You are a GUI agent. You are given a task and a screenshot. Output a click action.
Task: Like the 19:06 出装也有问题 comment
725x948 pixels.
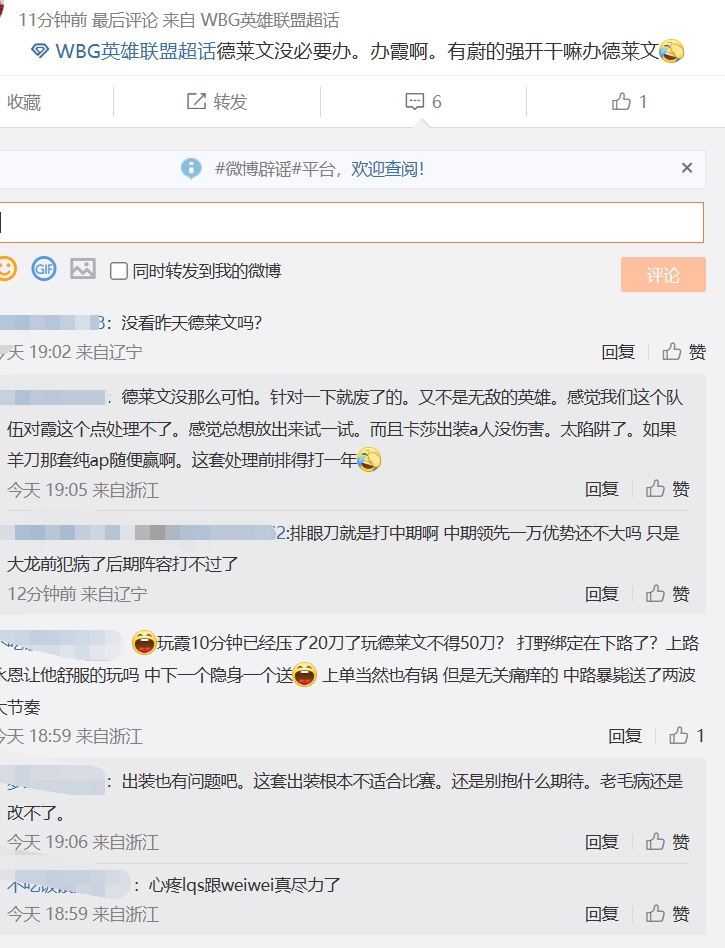[668, 842]
